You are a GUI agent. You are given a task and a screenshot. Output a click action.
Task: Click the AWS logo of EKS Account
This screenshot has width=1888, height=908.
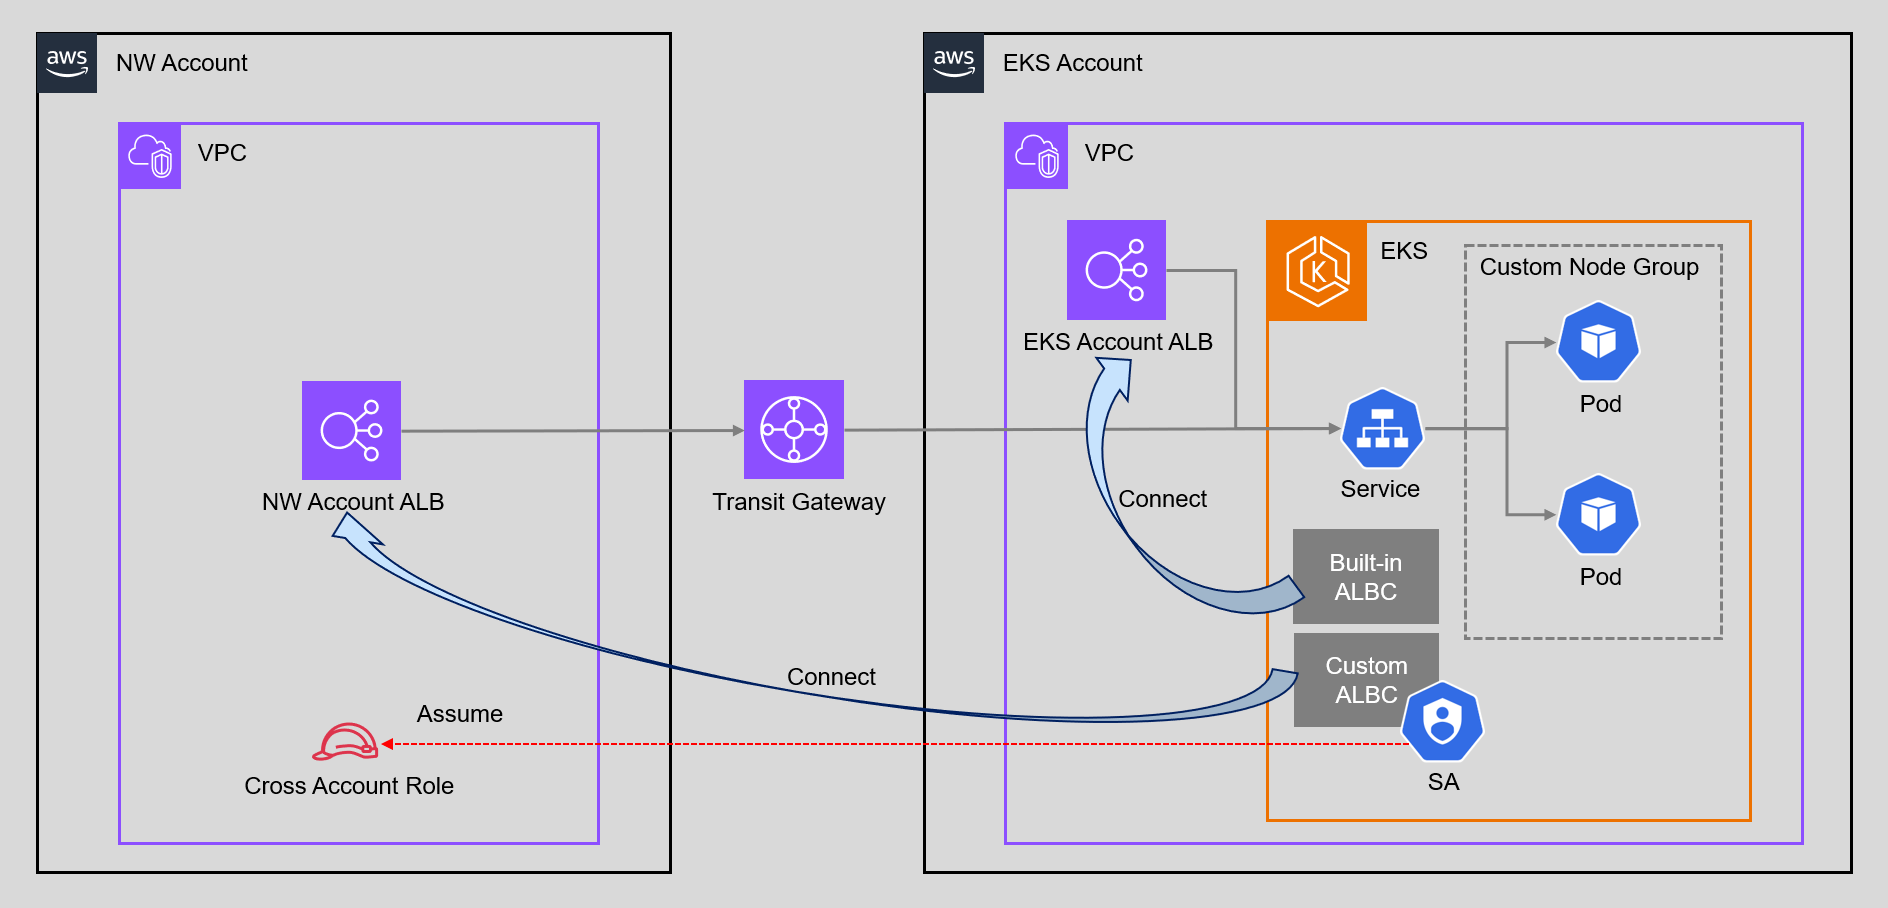click(x=955, y=63)
